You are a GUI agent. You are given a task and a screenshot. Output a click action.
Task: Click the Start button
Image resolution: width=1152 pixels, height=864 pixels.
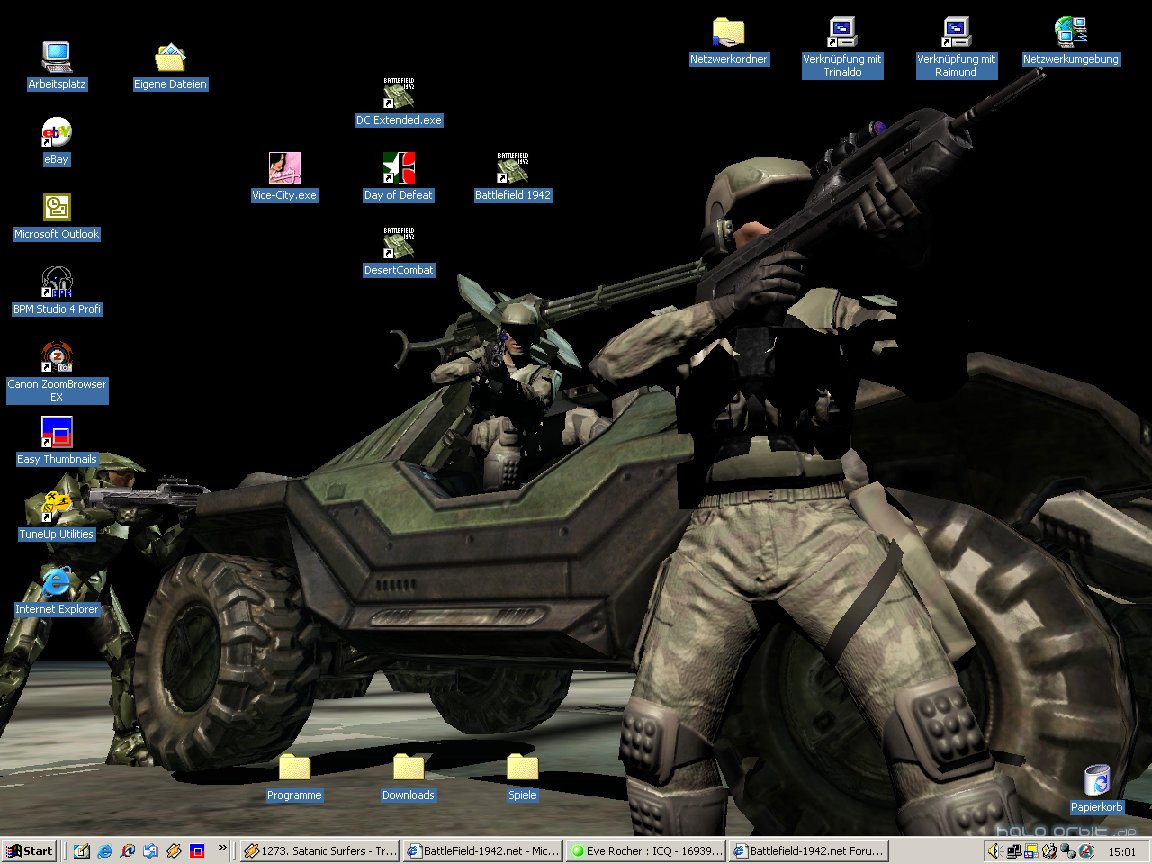[x=29, y=851]
